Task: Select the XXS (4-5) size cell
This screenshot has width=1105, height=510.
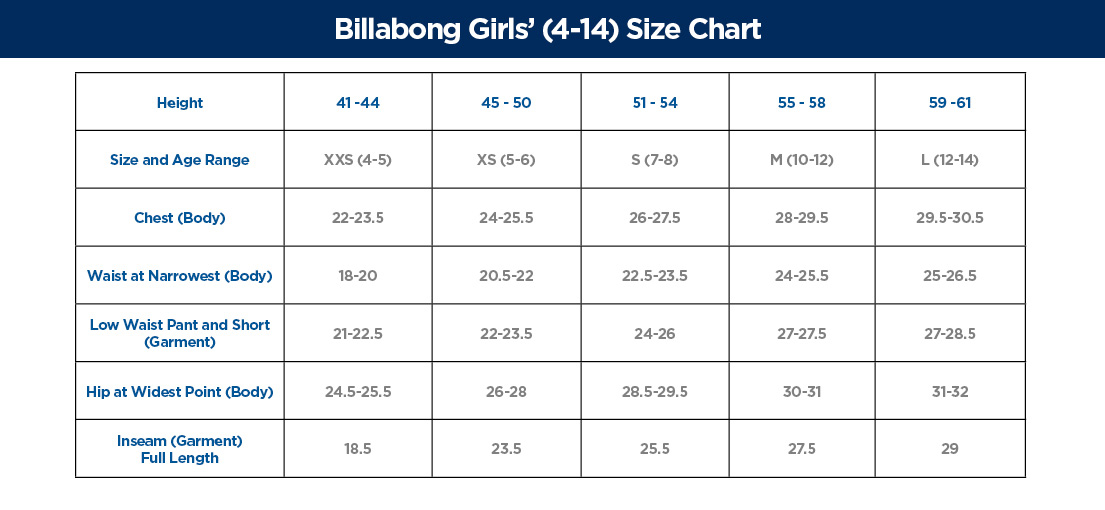Action: 358,160
